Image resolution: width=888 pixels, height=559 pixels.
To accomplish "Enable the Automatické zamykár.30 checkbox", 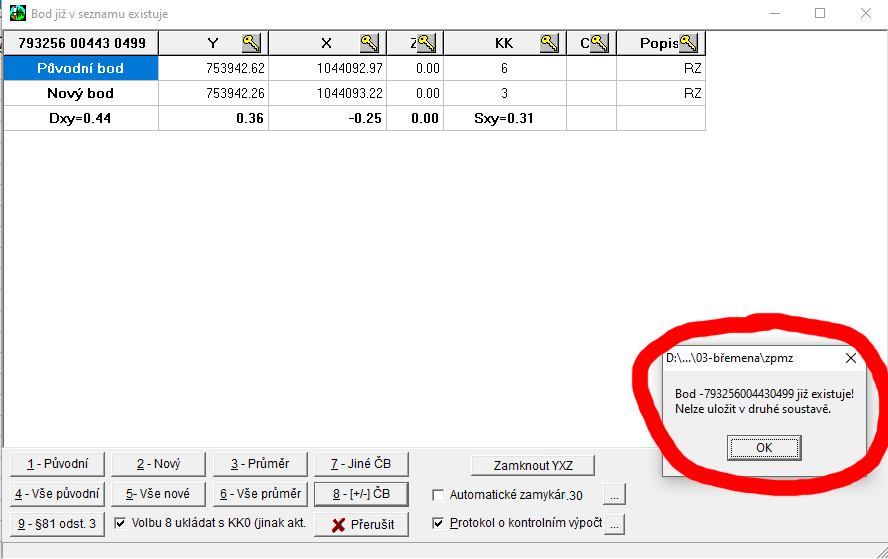I will (x=438, y=495).
